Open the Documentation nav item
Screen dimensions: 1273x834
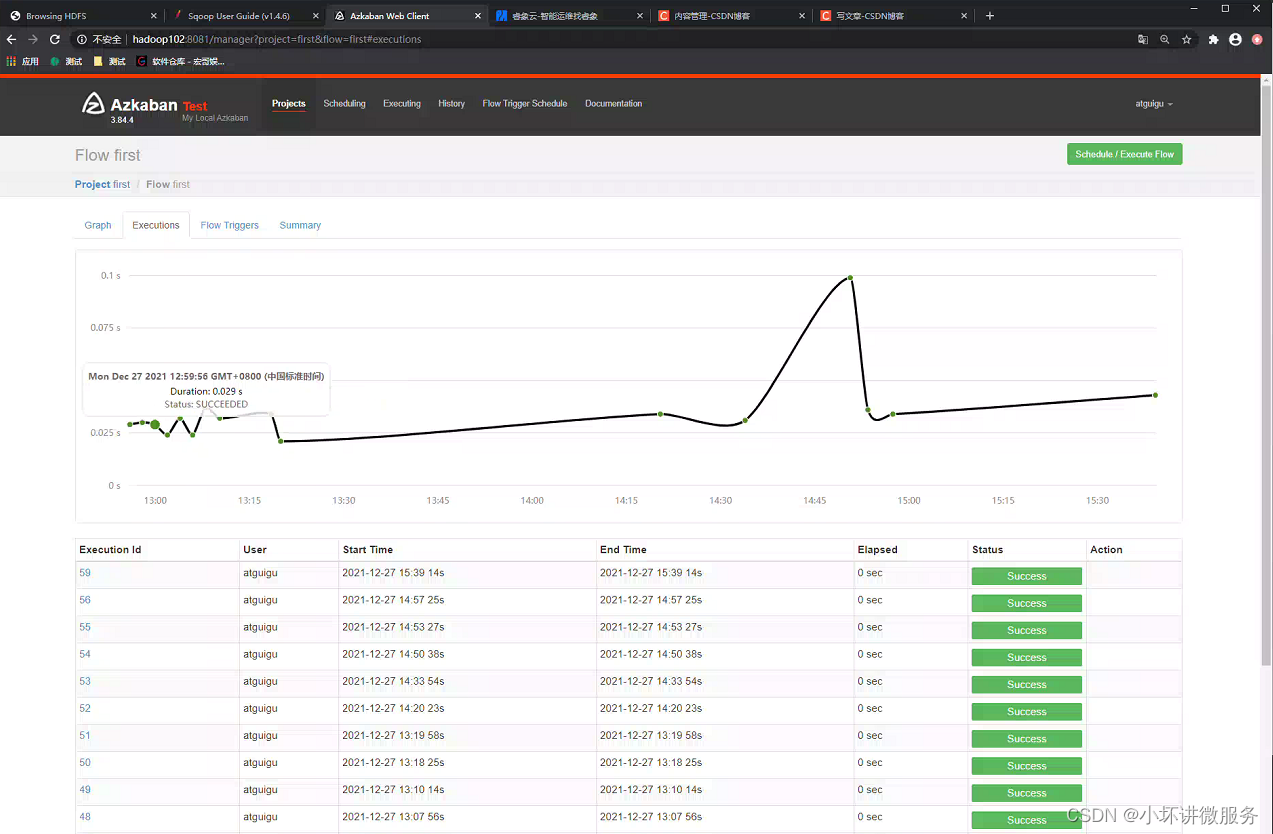(x=614, y=104)
